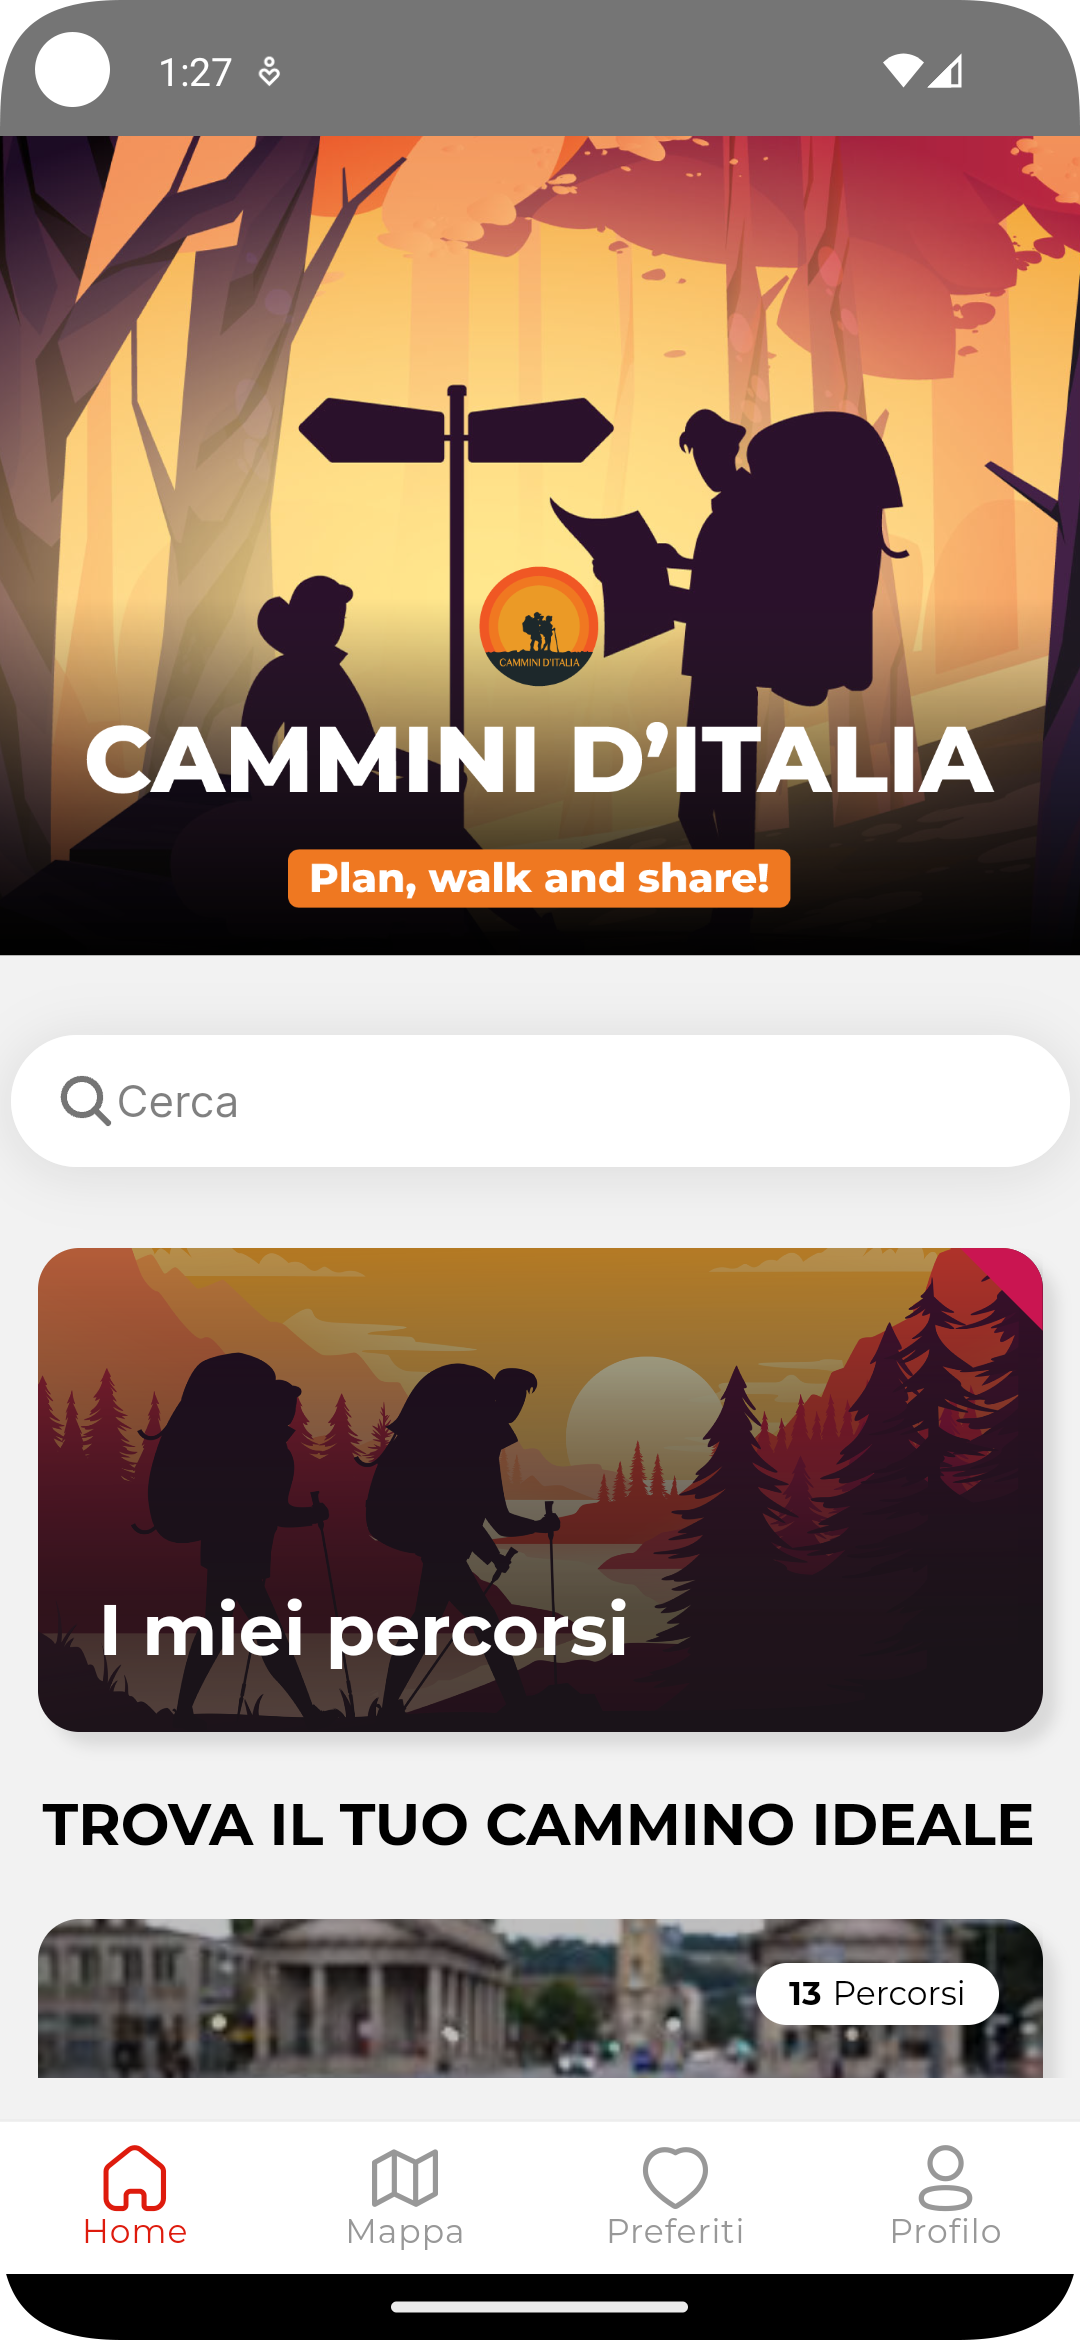Open the city route thumbnail card
This screenshot has height=2340, width=1080.
[540, 1998]
